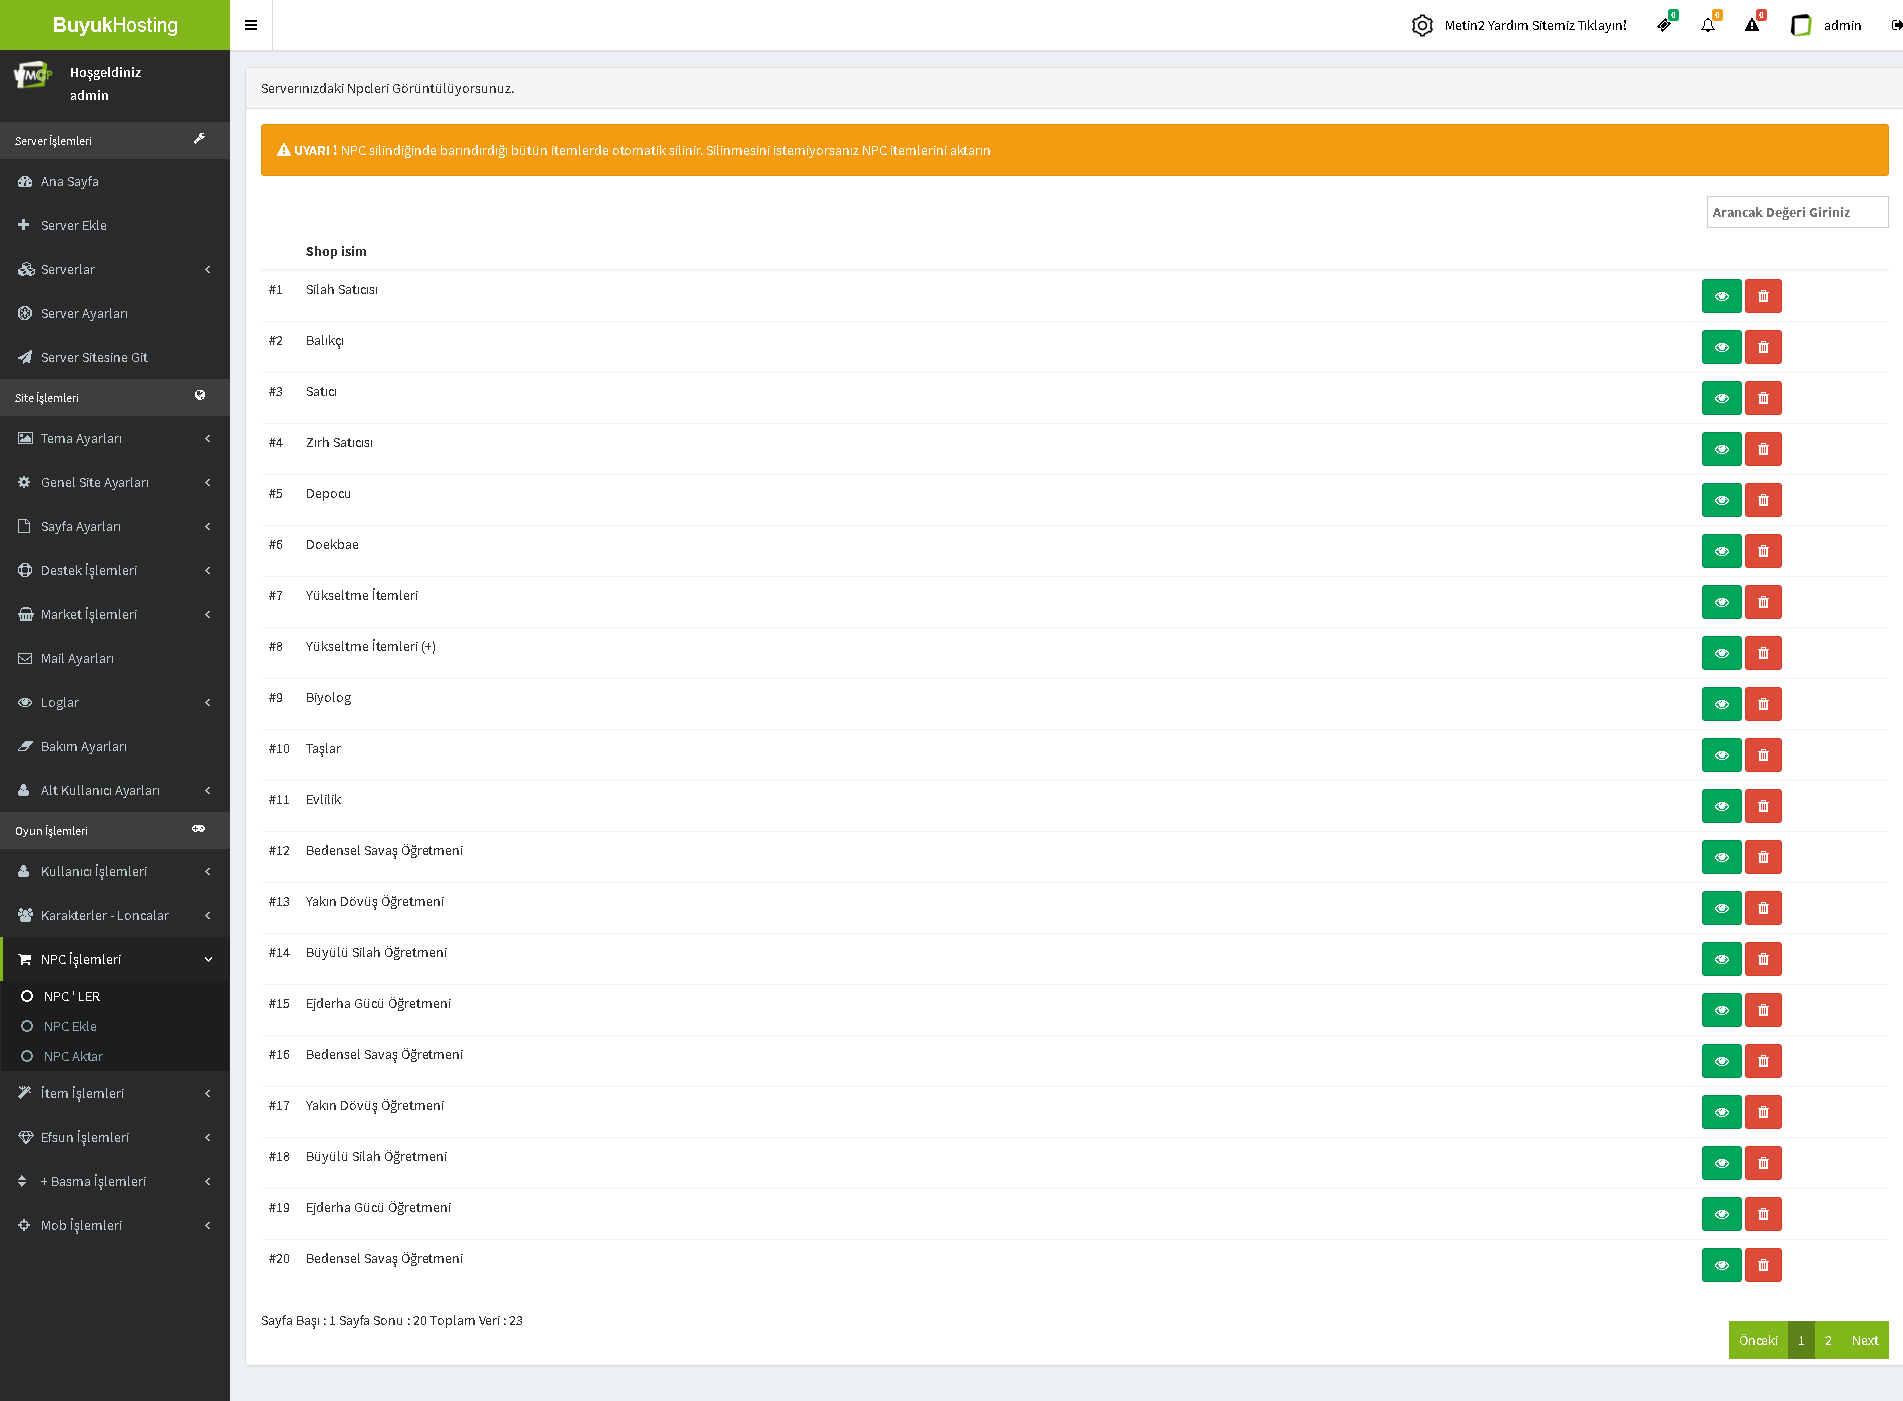This screenshot has height=1401, width=1903.
Task: Click eye icon for Taşlar row
Action: [x=1721, y=755]
